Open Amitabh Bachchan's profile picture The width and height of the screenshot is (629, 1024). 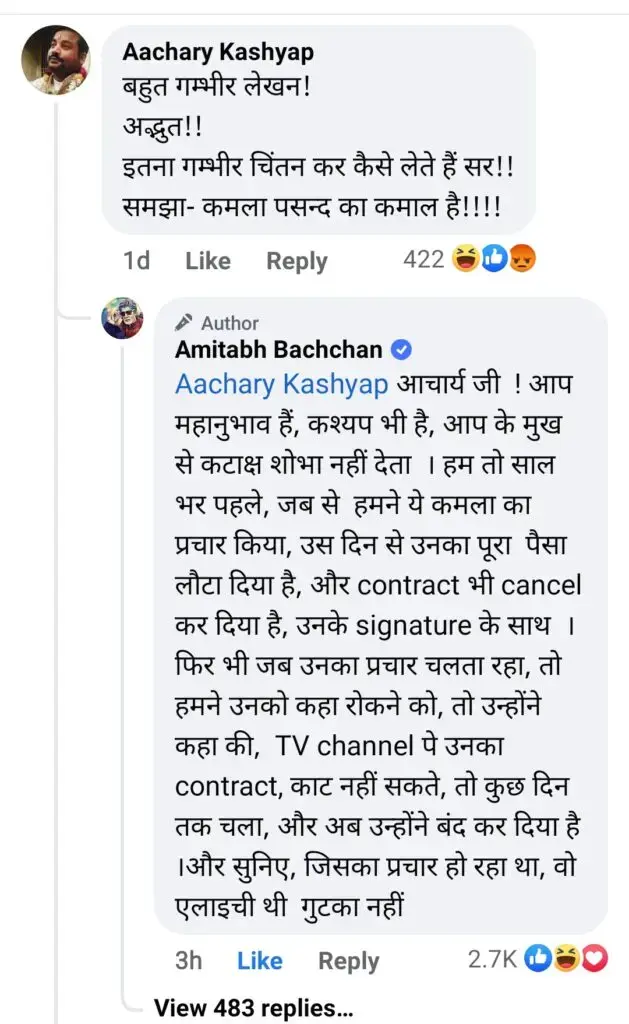(124, 320)
